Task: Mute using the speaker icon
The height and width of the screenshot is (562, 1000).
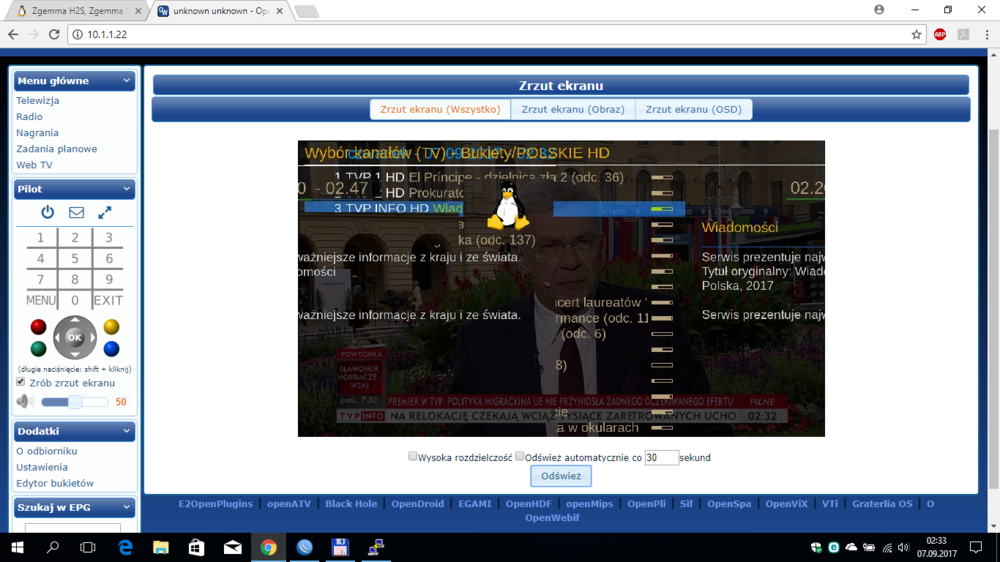Action: (24, 402)
